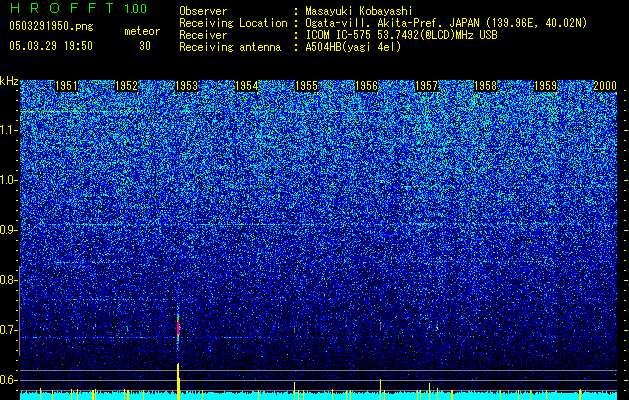
Task: Click the strong red meteor echo below 1953
Action: point(178,327)
